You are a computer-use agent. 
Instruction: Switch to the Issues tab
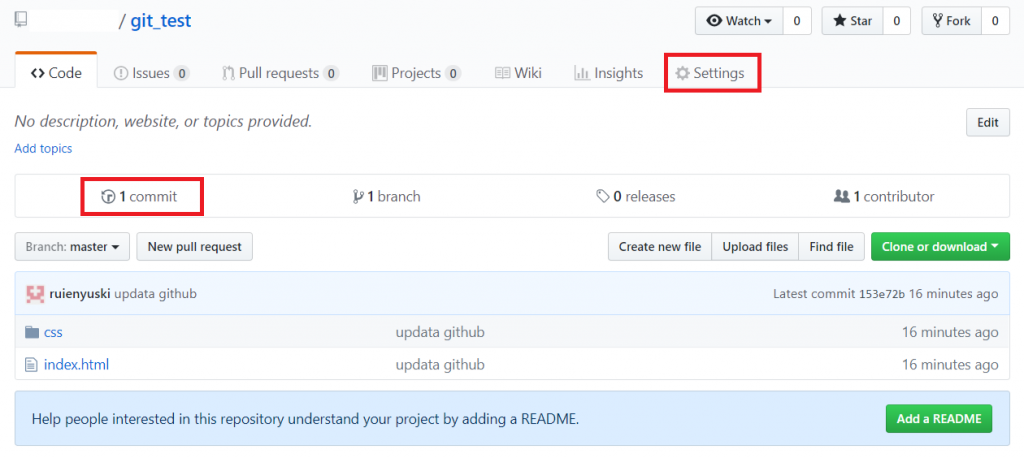152,73
